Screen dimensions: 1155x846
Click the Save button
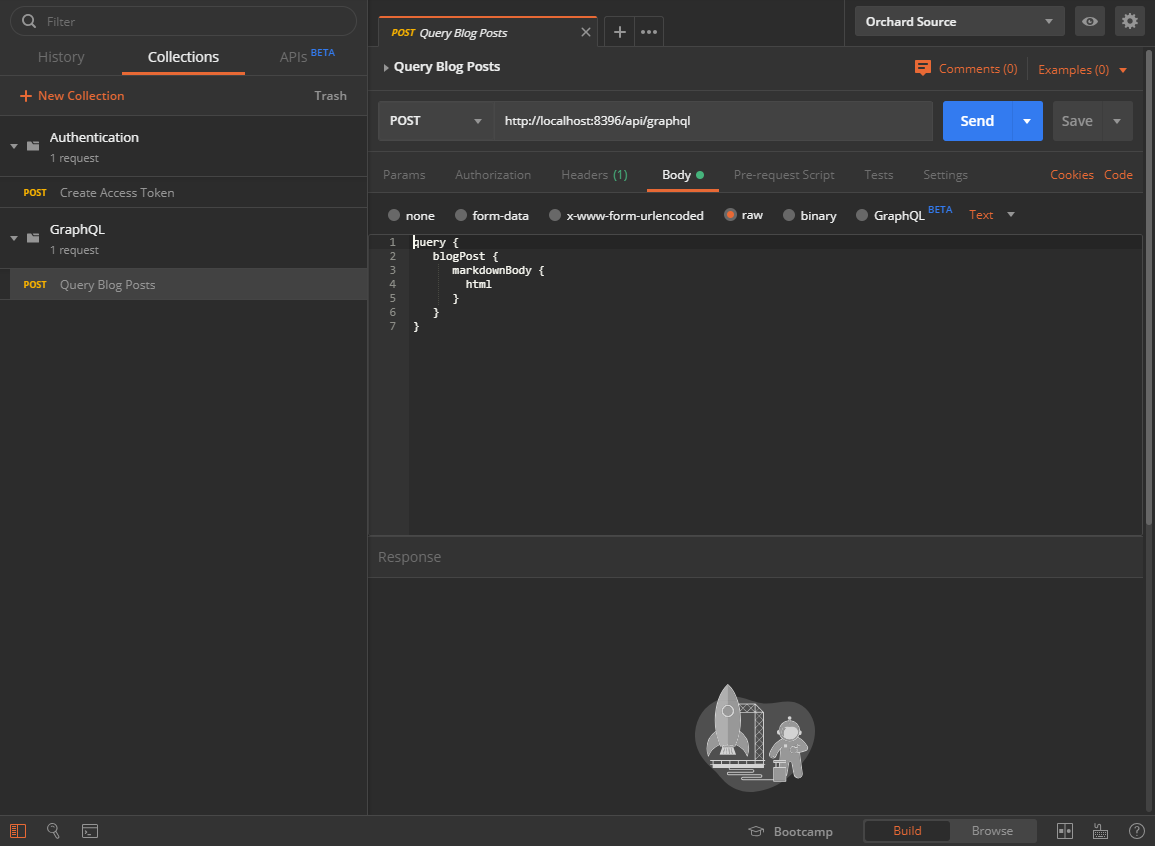point(1077,121)
